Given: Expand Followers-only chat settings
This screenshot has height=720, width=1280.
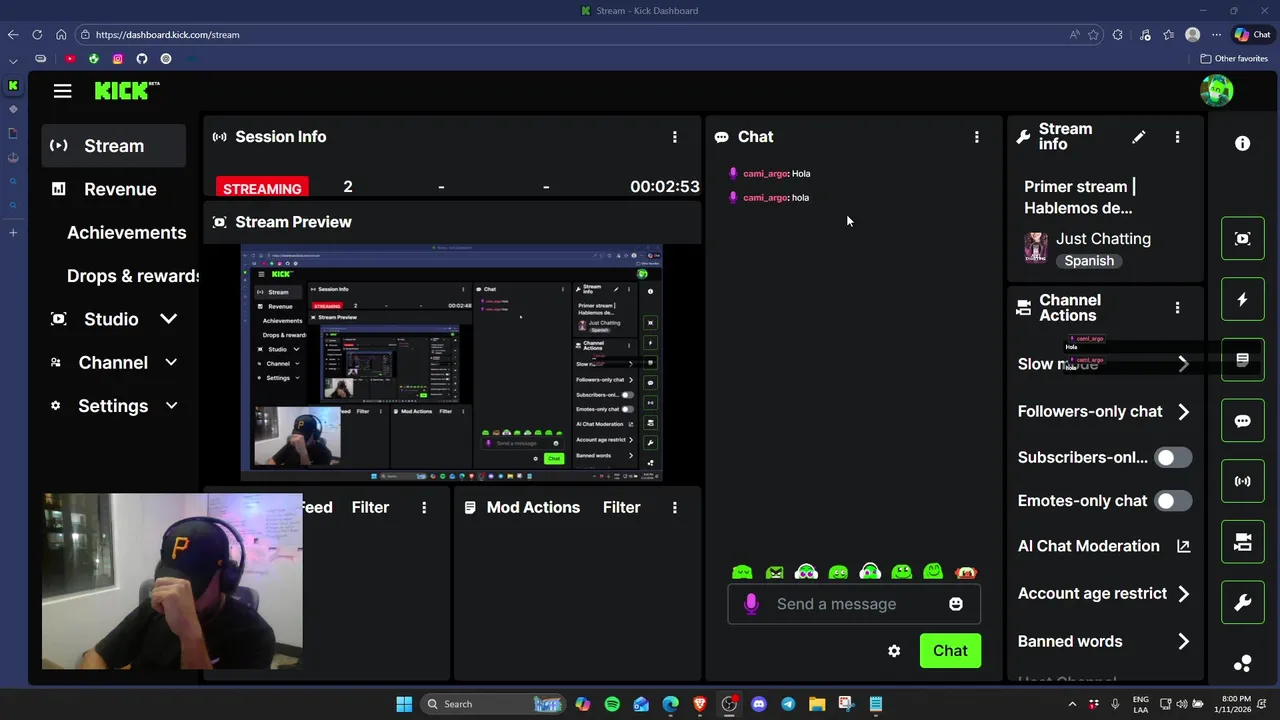Looking at the screenshot, I should click(x=1184, y=412).
